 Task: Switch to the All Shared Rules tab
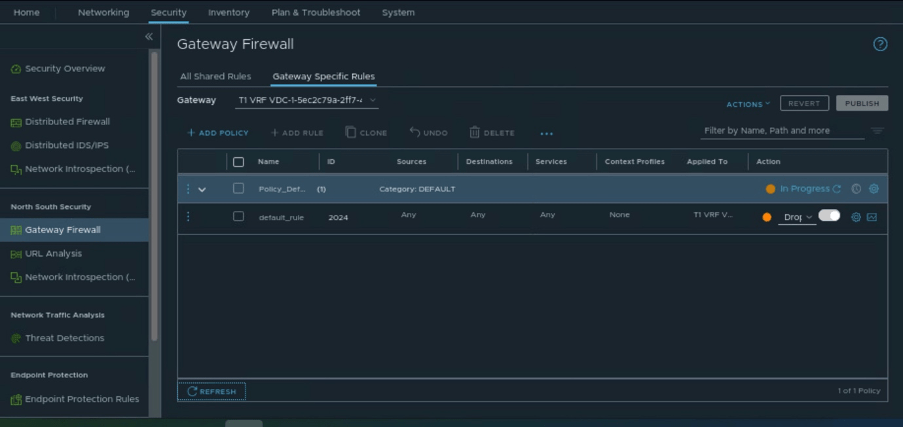[216, 76]
